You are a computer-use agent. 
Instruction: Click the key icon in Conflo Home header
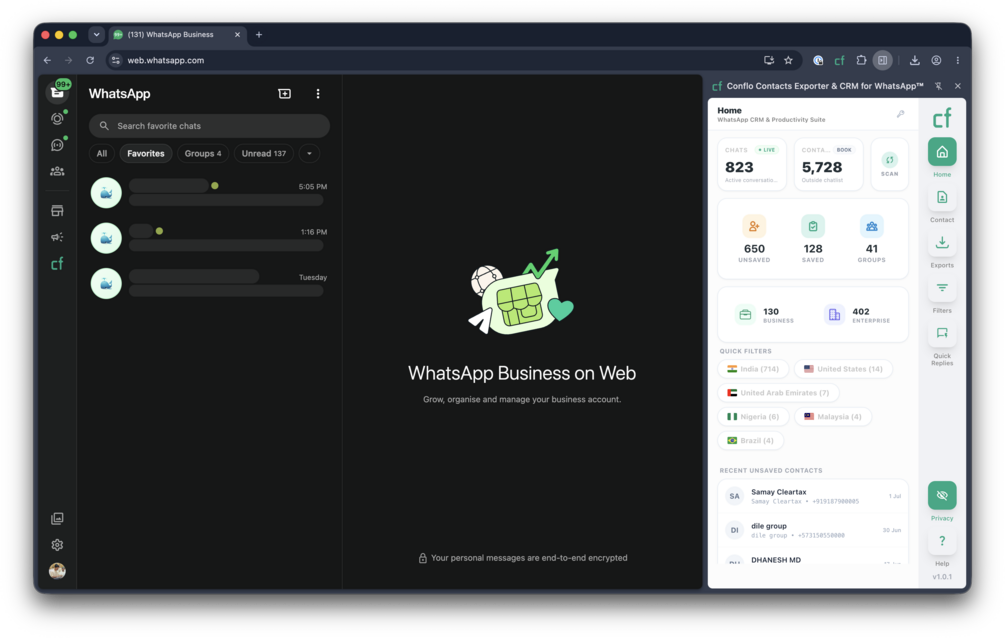click(x=901, y=114)
